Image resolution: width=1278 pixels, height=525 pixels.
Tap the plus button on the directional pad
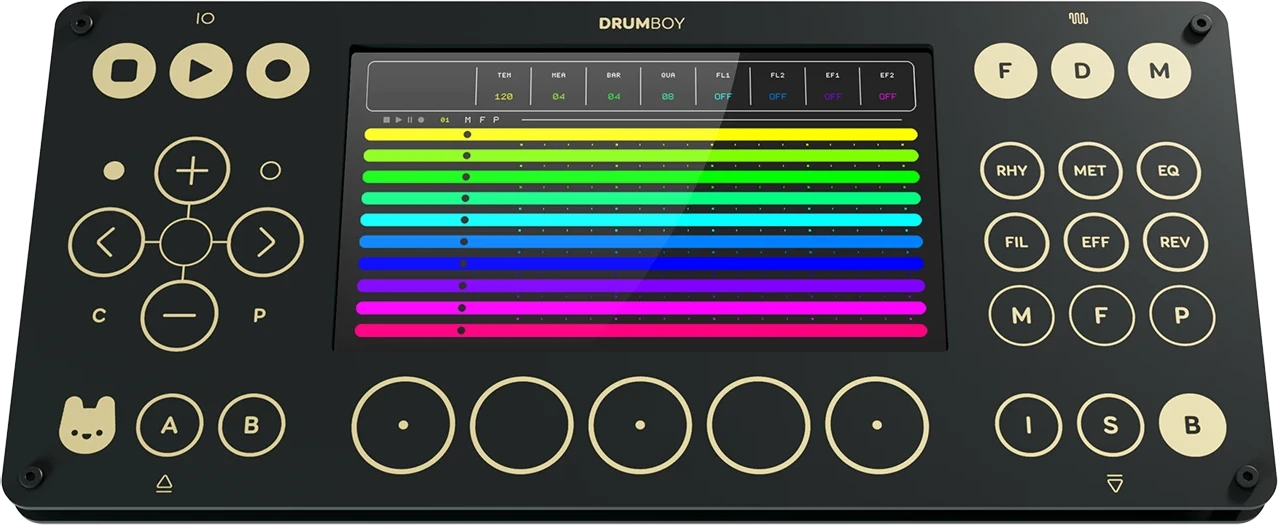point(192,171)
